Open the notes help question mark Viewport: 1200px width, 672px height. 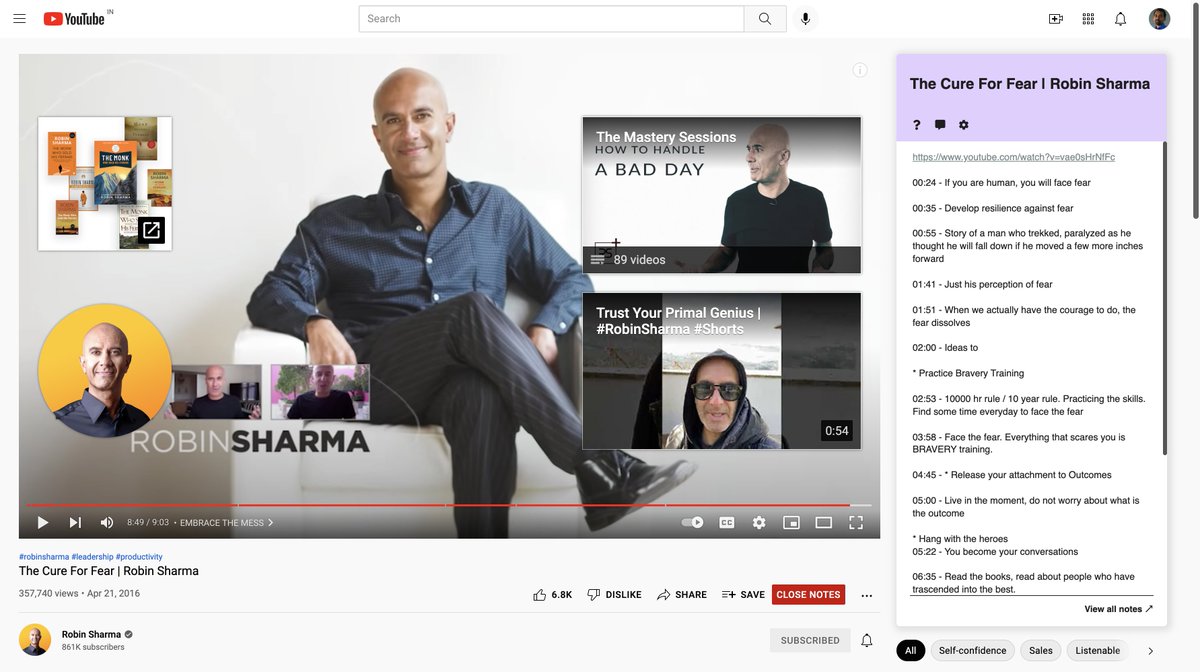coord(916,125)
